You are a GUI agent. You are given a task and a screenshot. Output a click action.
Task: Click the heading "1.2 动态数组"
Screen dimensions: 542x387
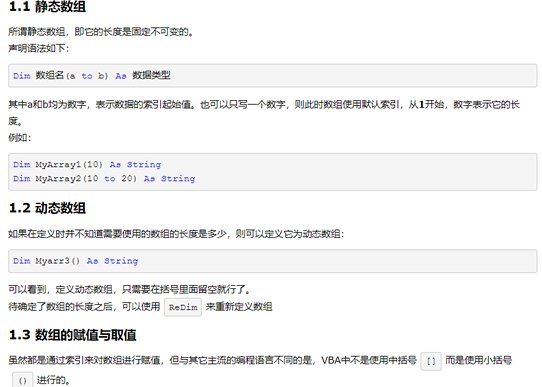point(47,208)
